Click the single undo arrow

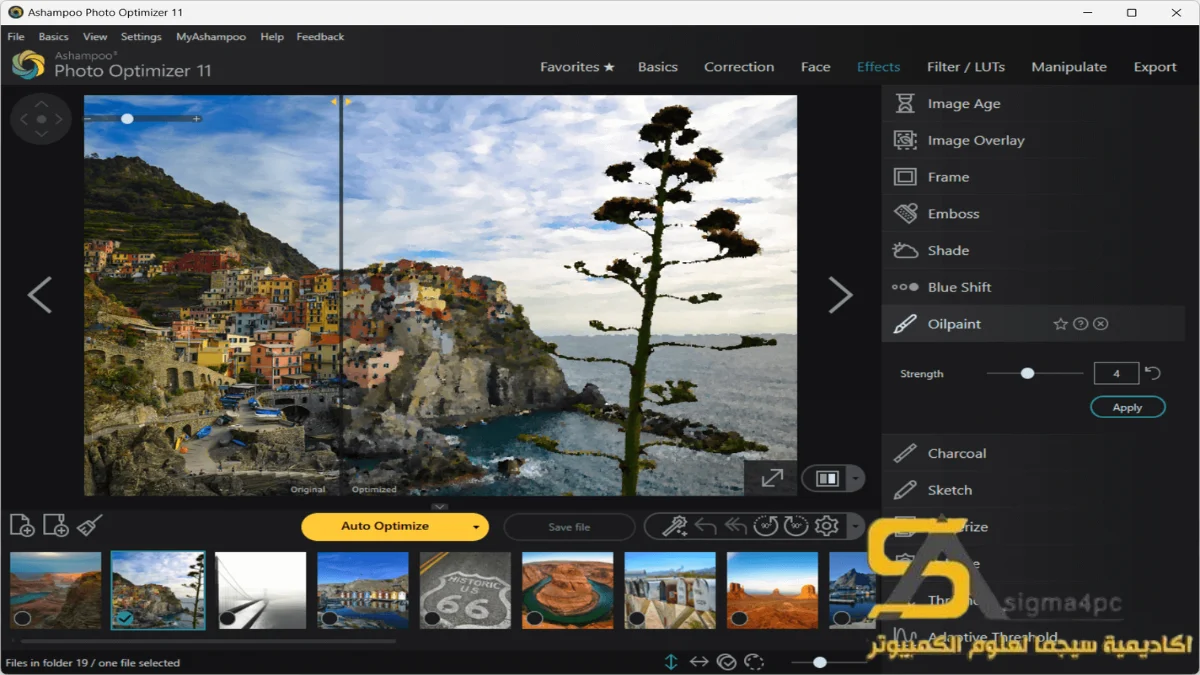705,526
